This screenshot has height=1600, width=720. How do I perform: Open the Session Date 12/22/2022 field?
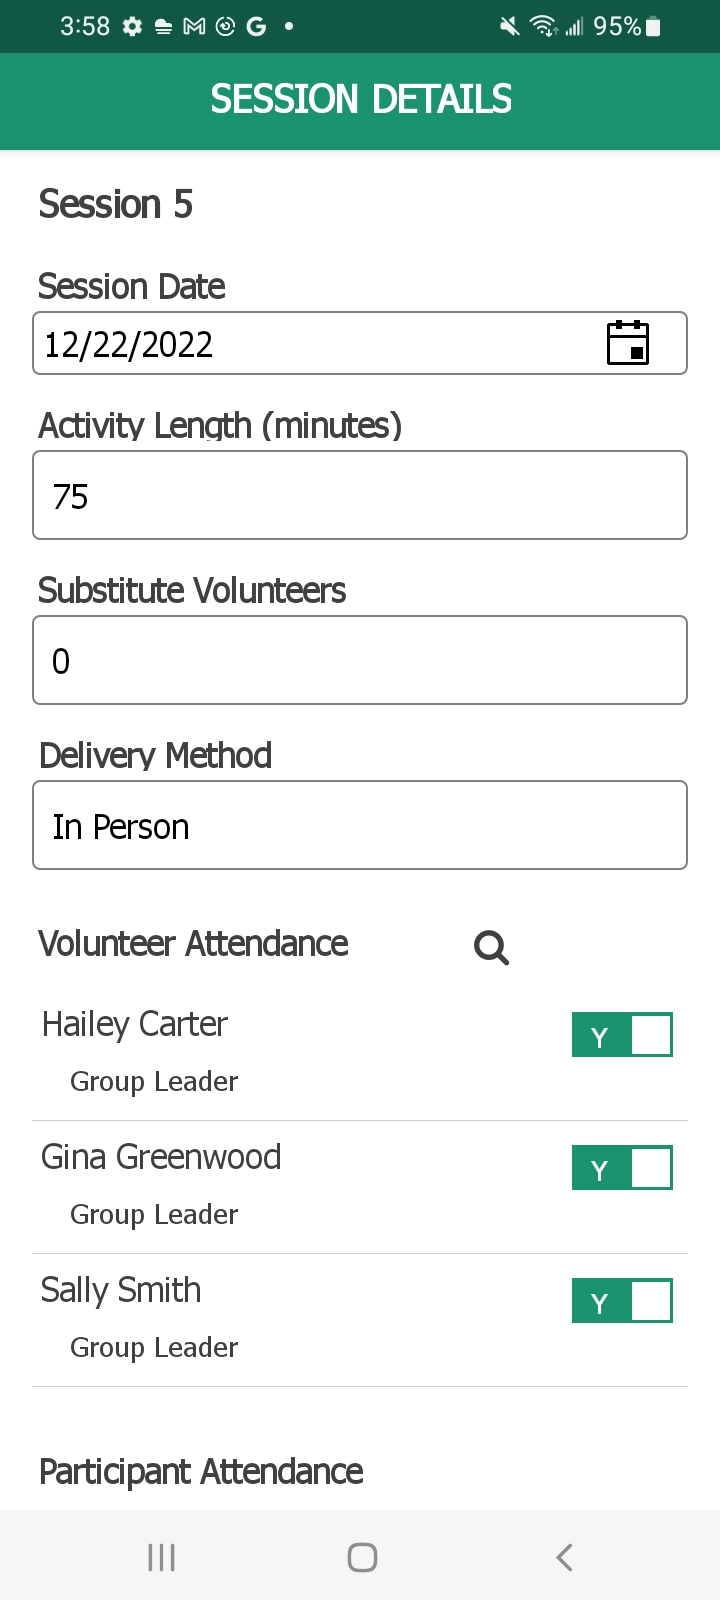click(360, 343)
